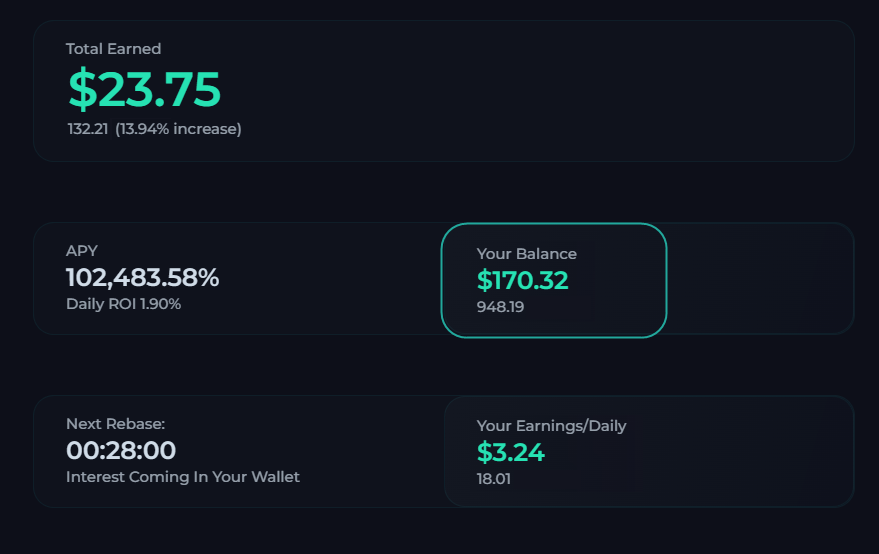Click the Your Earnings/Daily label
Viewport: 879px width, 554px height.
click(551, 426)
